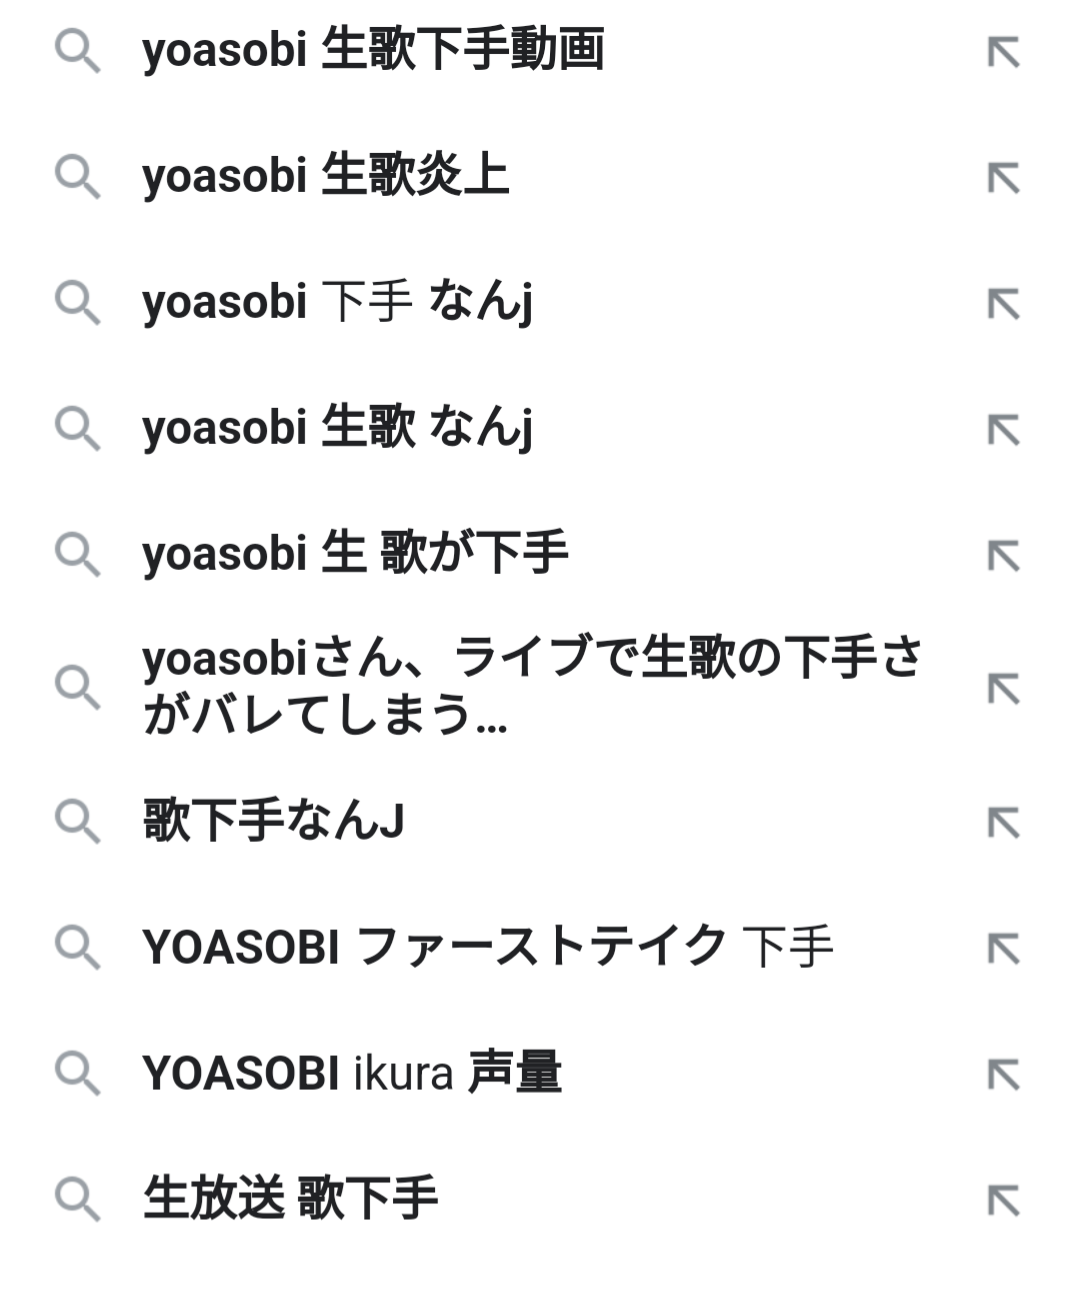Choose 'YOASOBI ファーストテイク 下手' suggestion
The image size is (1080, 1302).
click(487, 947)
